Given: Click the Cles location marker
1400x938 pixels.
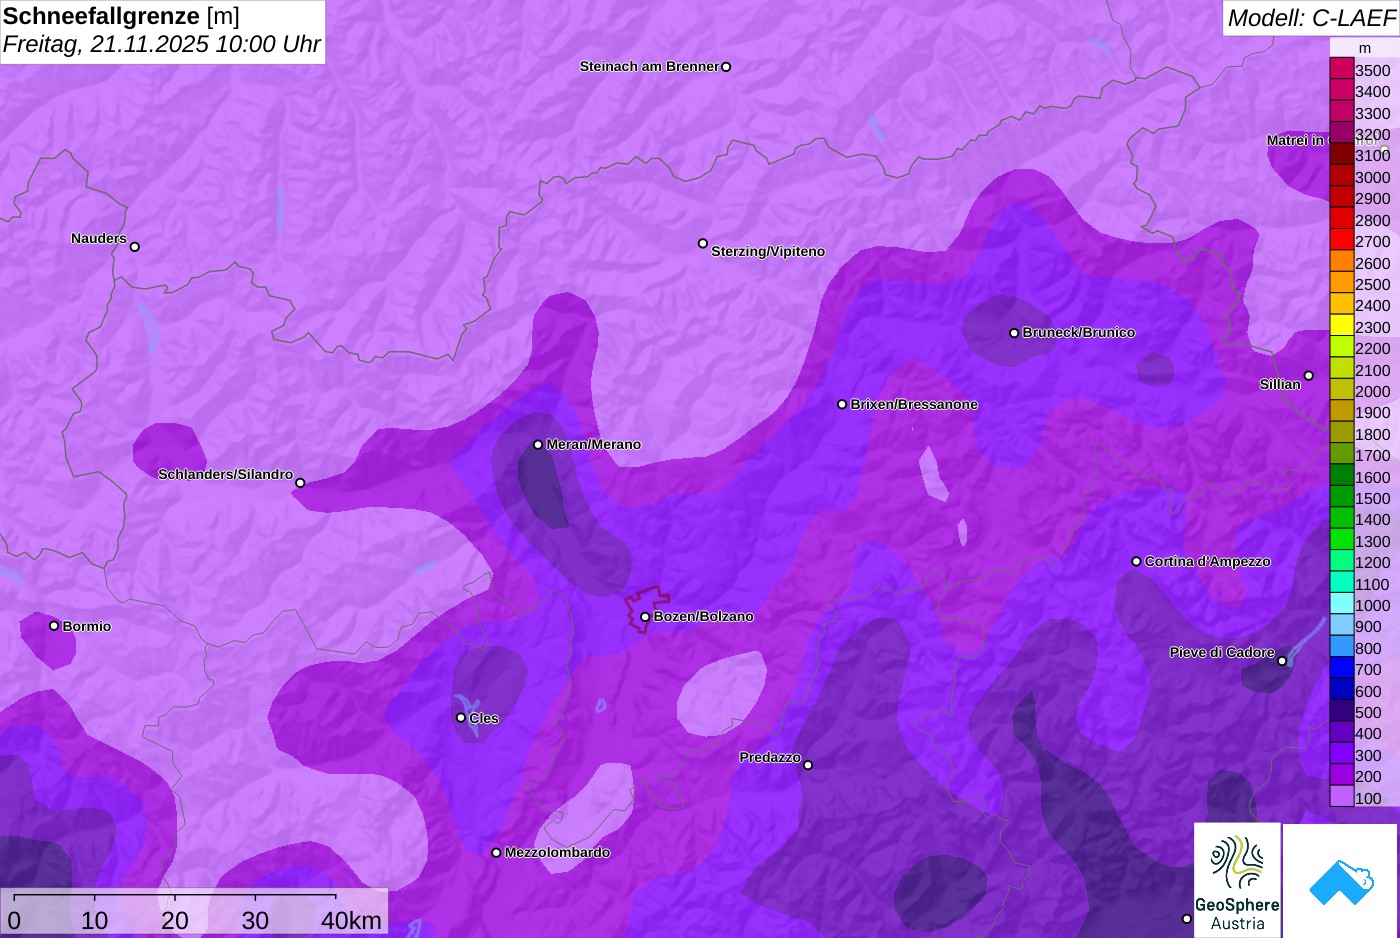Looking at the screenshot, I should pyautogui.click(x=461, y=718).
